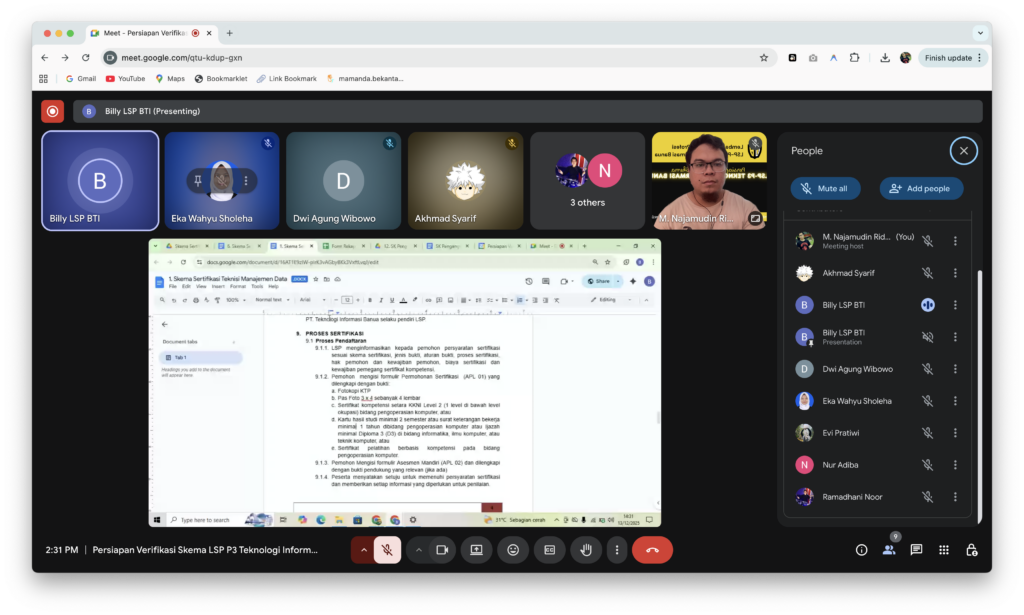Screen dimensions: 1024x615
Task: Click the Mute all button
Action: (825, 188)
